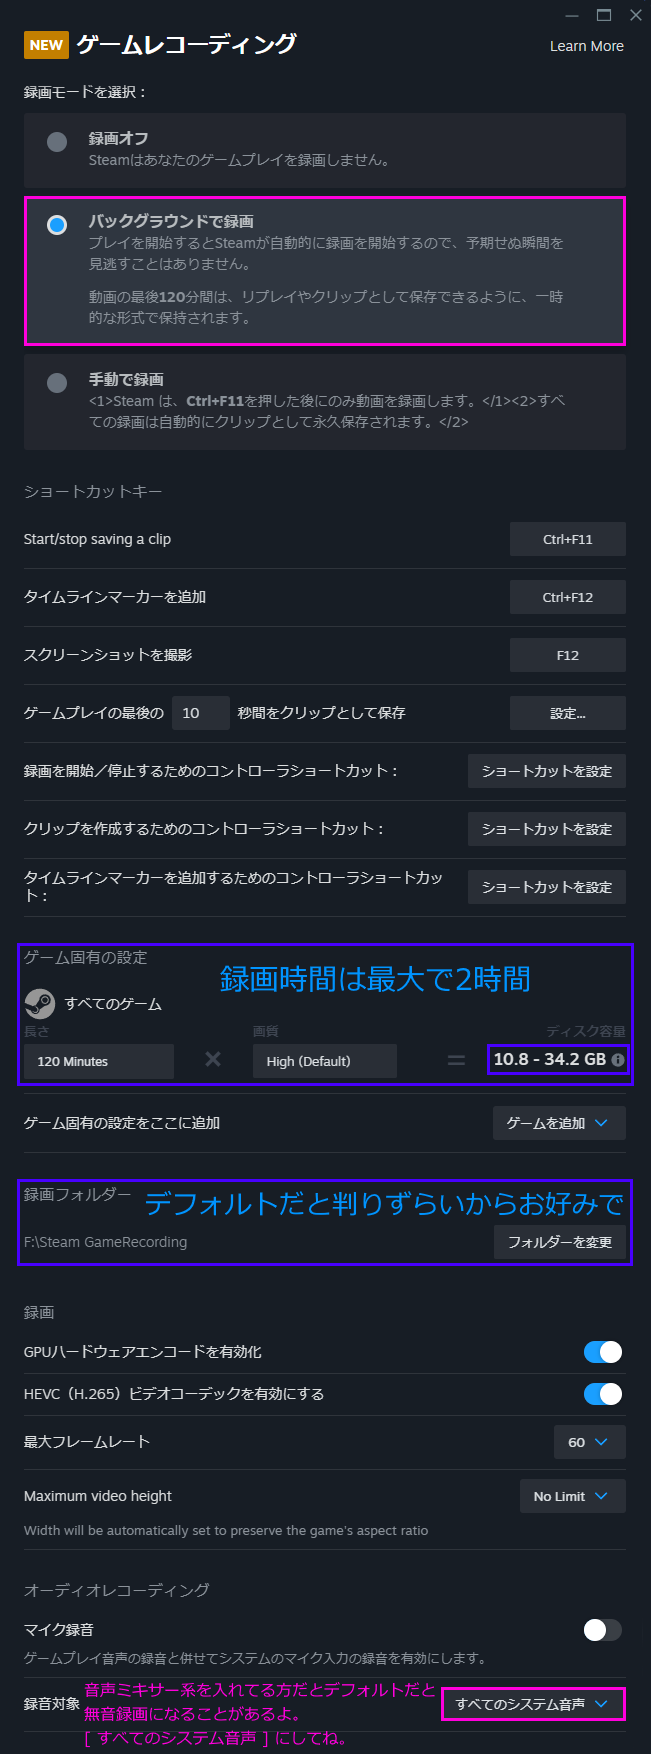Select the 録画オフ radio option
The height and width of the screenshot is (1754, 651).
pyautogui.click(x=57, y=141)
